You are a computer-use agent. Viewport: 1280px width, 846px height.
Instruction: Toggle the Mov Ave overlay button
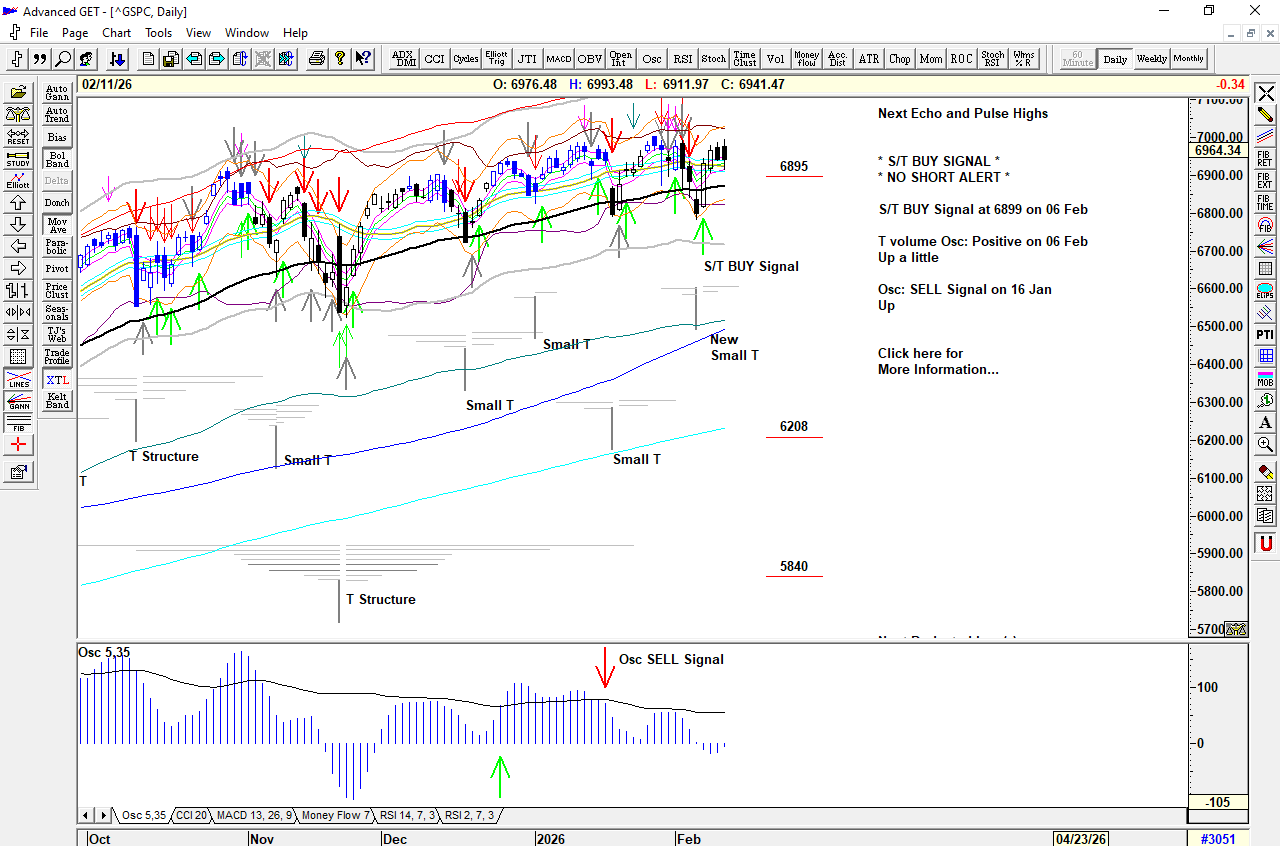click(57, 225)
